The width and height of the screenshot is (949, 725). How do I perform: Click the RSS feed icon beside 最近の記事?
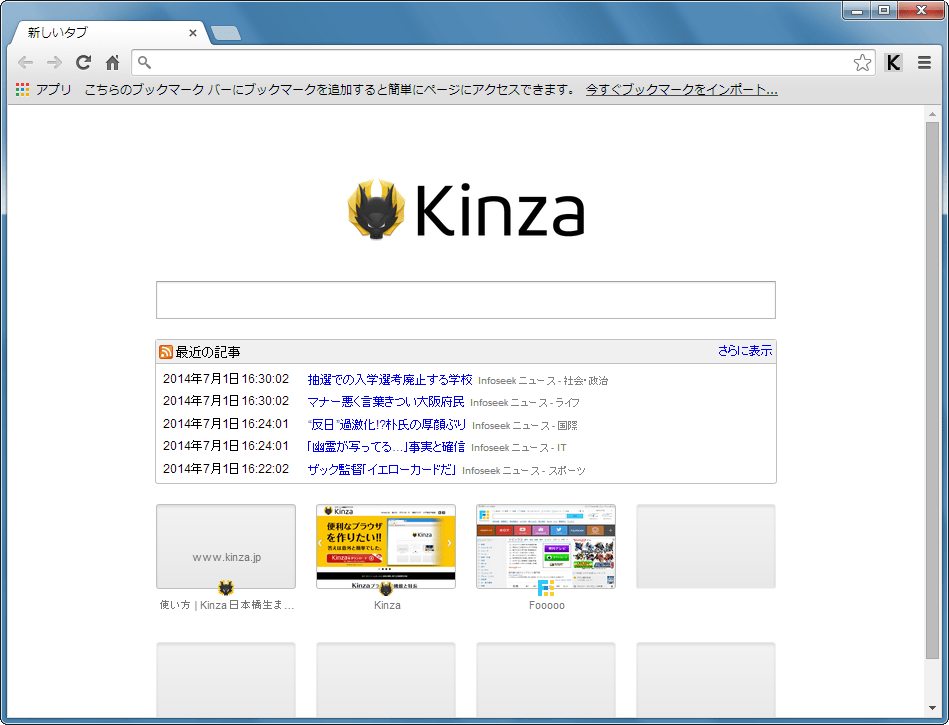pos(166,352)
